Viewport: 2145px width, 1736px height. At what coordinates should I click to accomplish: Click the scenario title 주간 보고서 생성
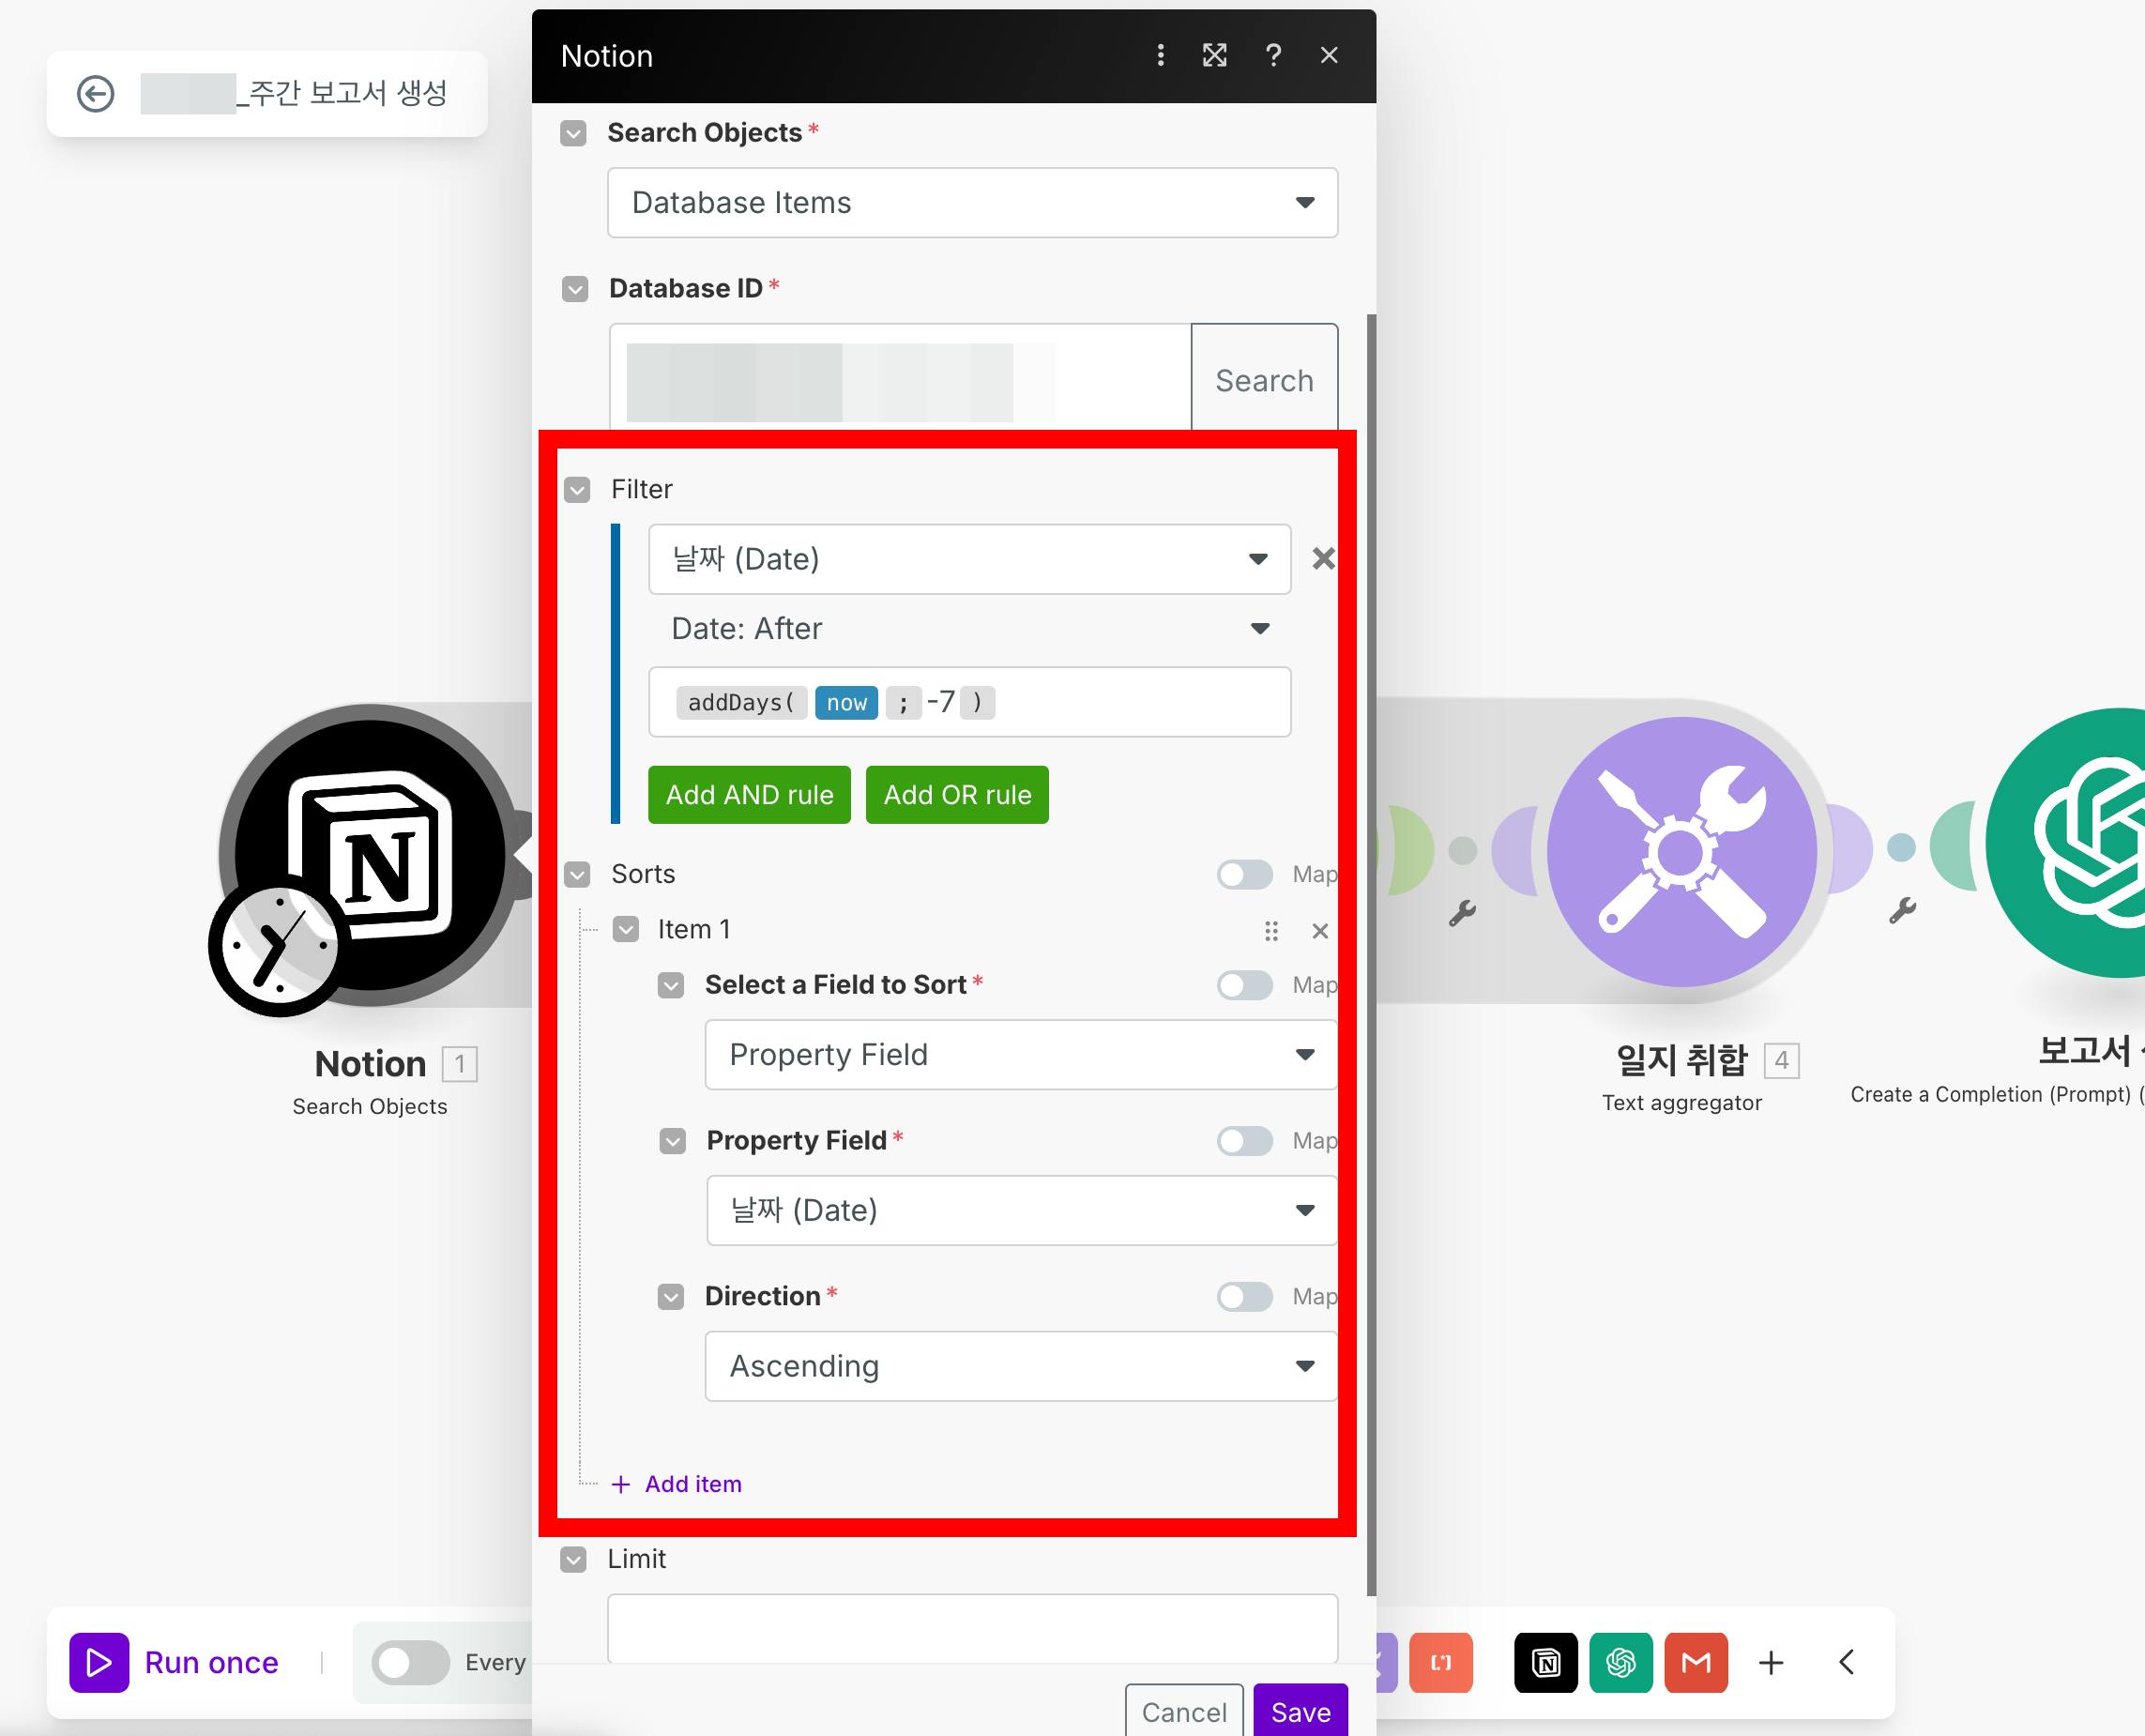[347, 94]
